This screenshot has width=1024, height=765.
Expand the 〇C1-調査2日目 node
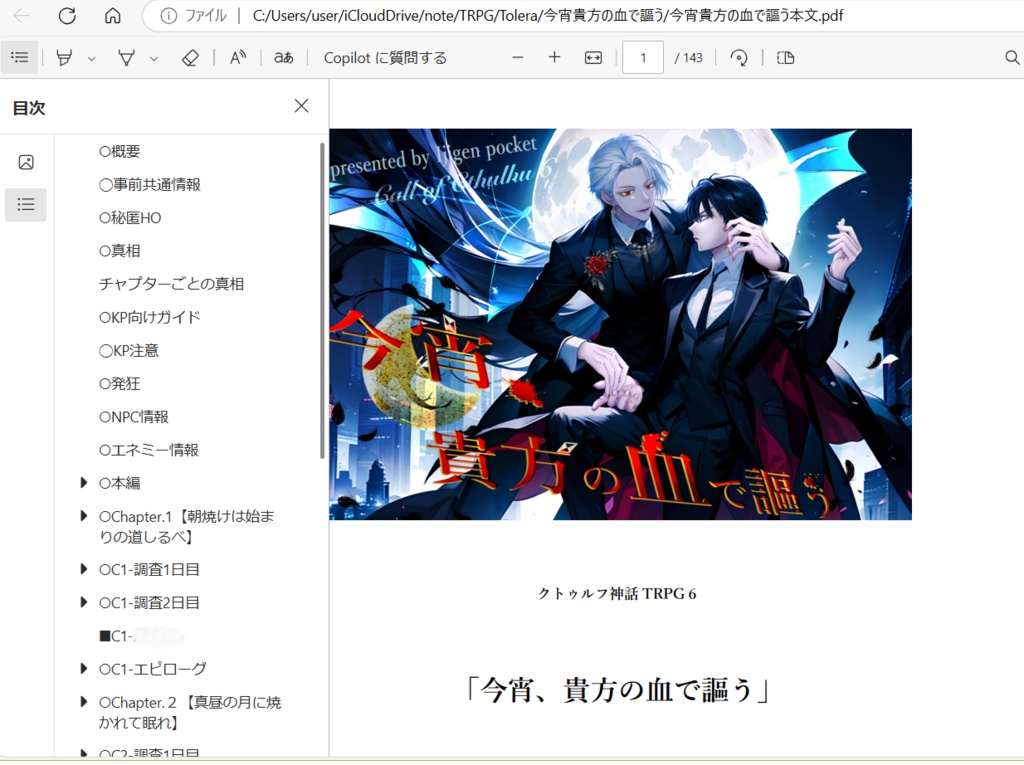(x=84, y=602)
